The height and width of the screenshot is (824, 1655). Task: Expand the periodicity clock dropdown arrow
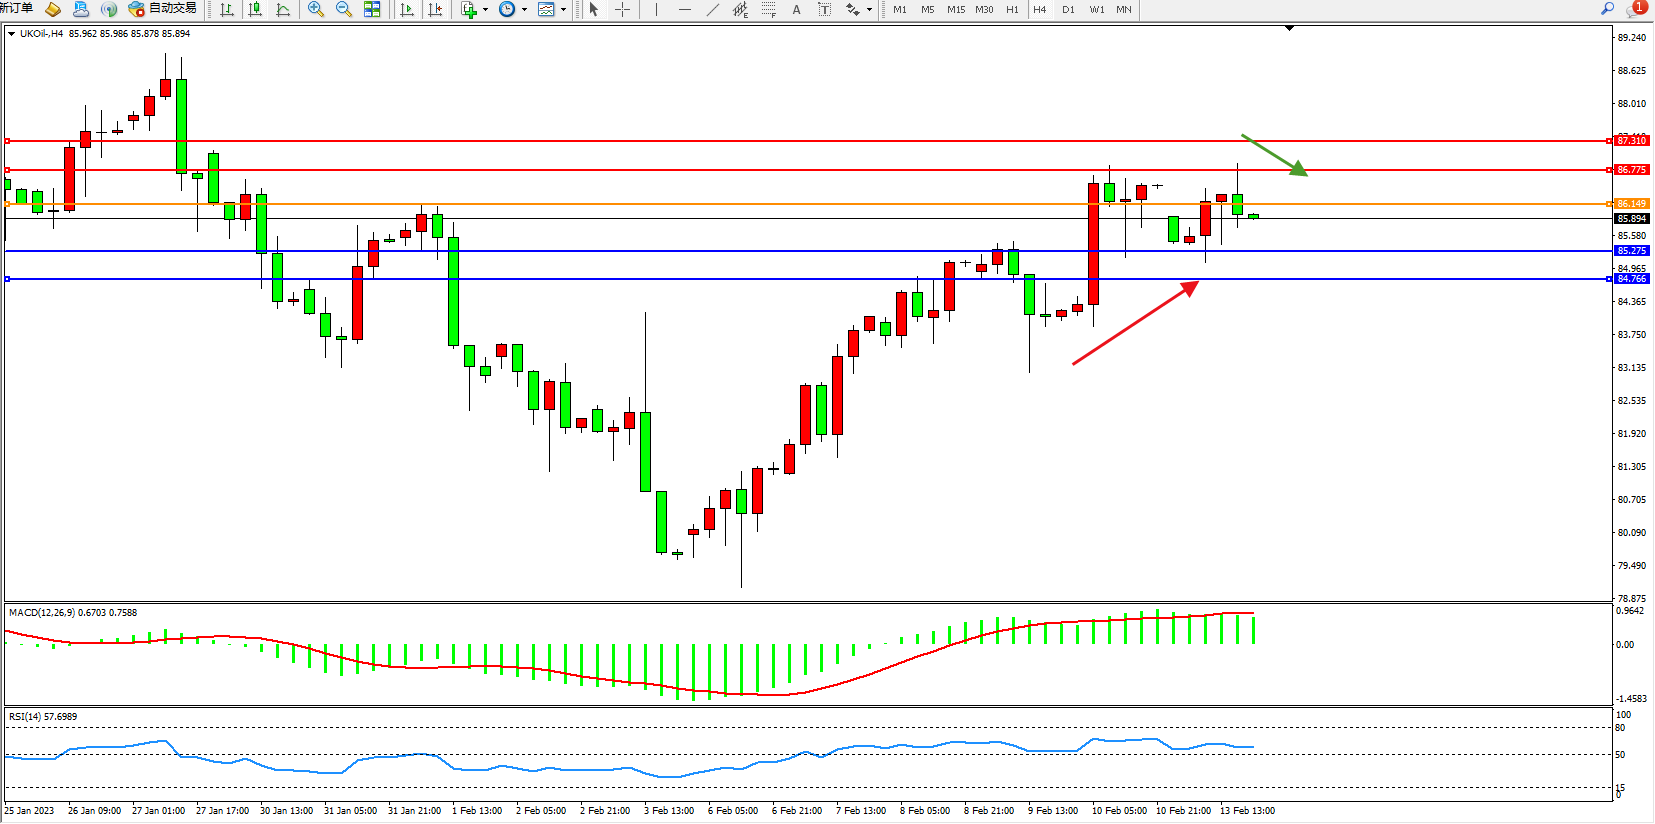[524, 9]
